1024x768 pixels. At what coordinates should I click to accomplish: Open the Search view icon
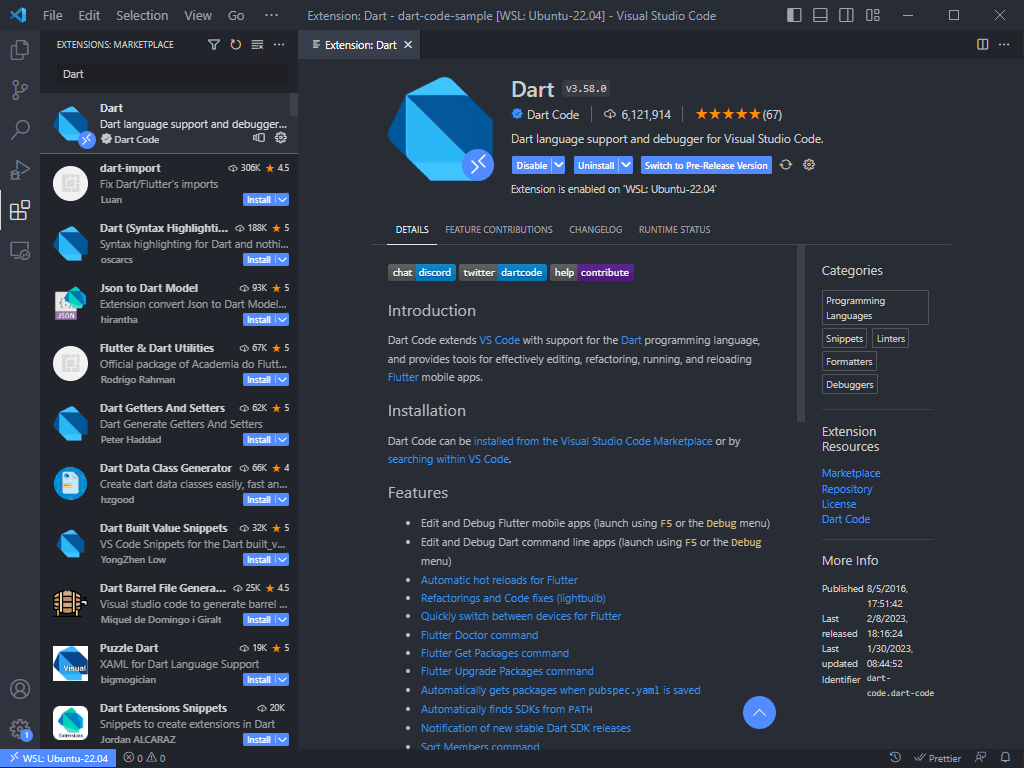[x=20, y=130]
